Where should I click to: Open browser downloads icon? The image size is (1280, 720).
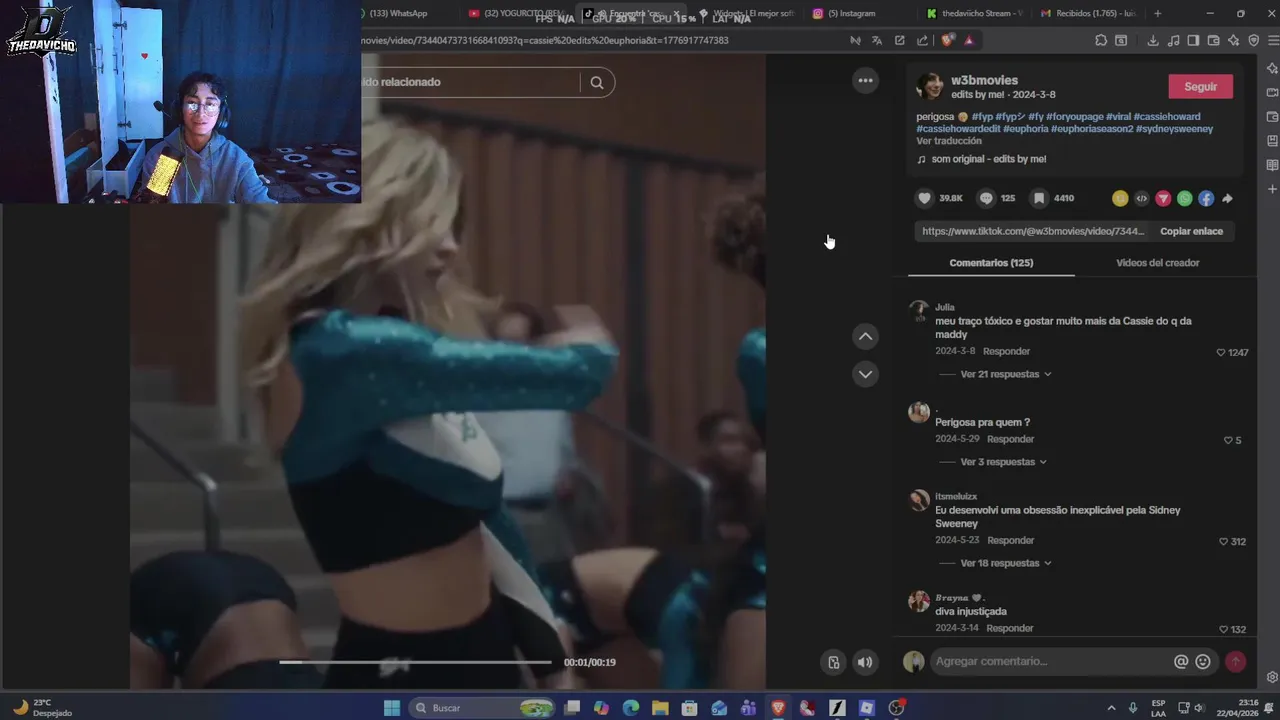click(1153, 40)
